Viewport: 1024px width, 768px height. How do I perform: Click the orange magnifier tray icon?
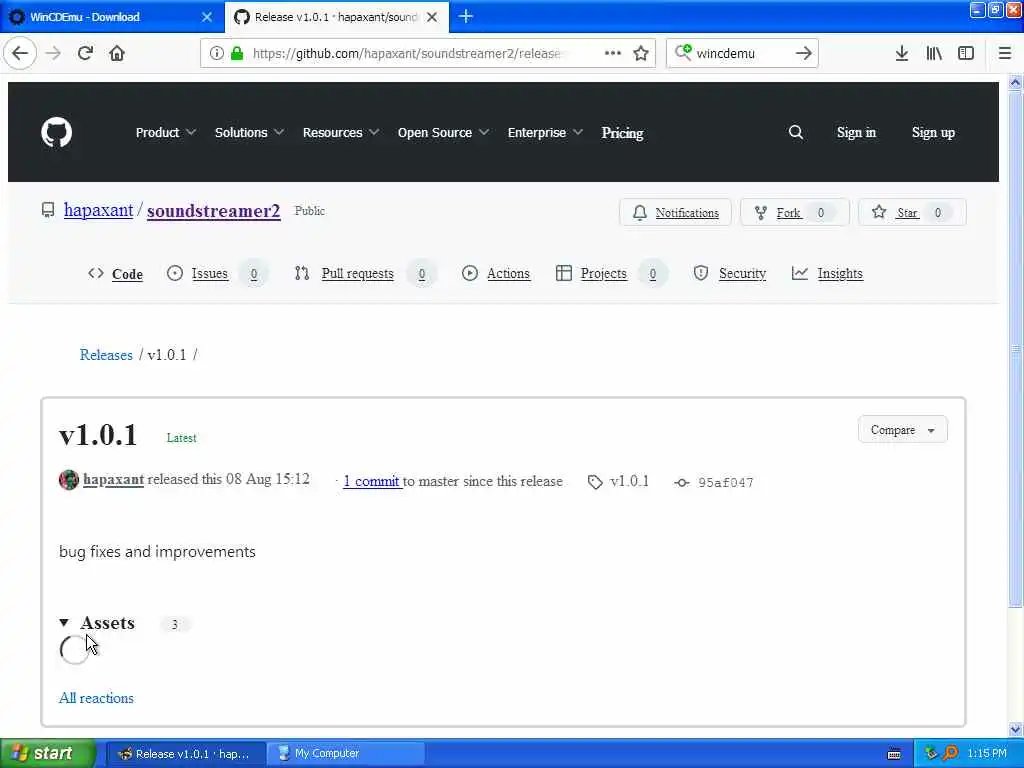(x=951, y=754)
